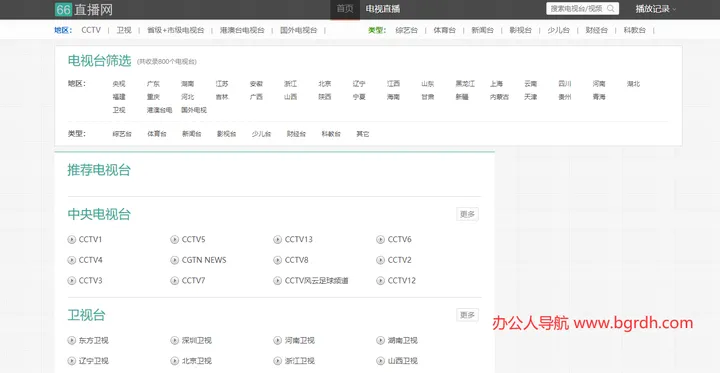Pick 新闻台 in the top type bar
Viewport: 720px width, 373px height.
click(x=482, y=30)
